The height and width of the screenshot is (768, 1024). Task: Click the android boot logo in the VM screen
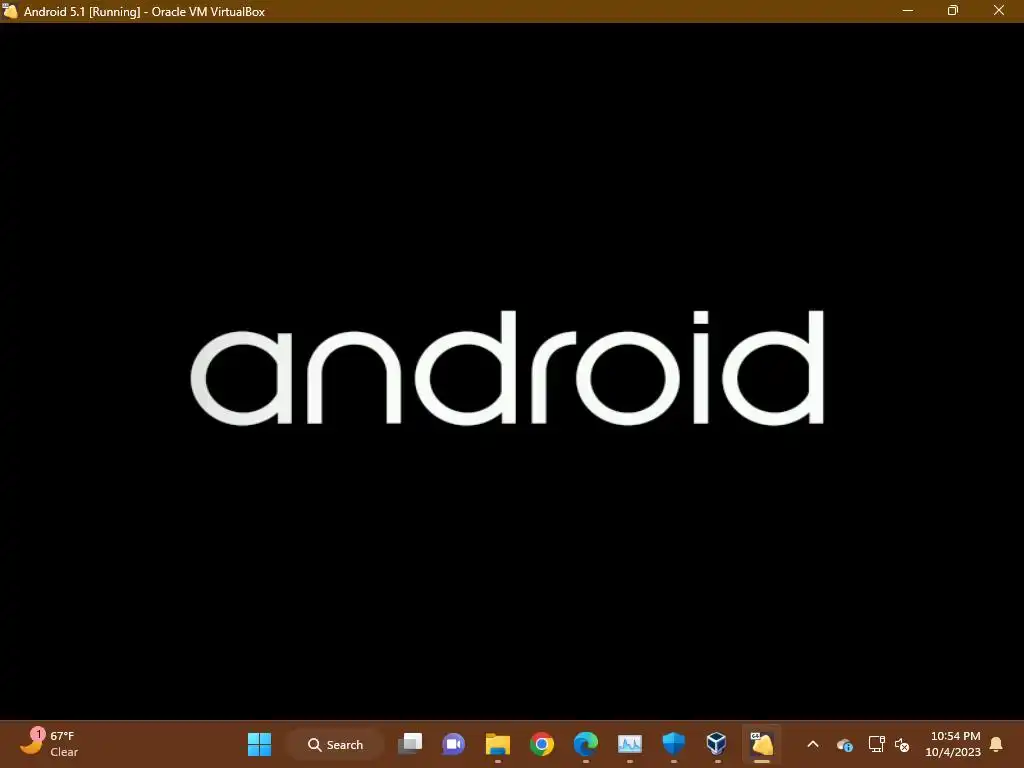507,368
